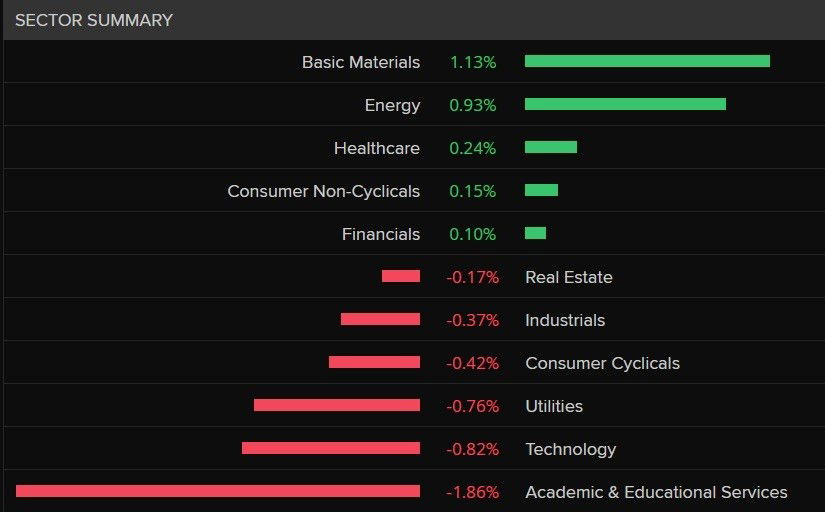Click the Industrials sector label
The image size is (825, 512).
[565, 320]
